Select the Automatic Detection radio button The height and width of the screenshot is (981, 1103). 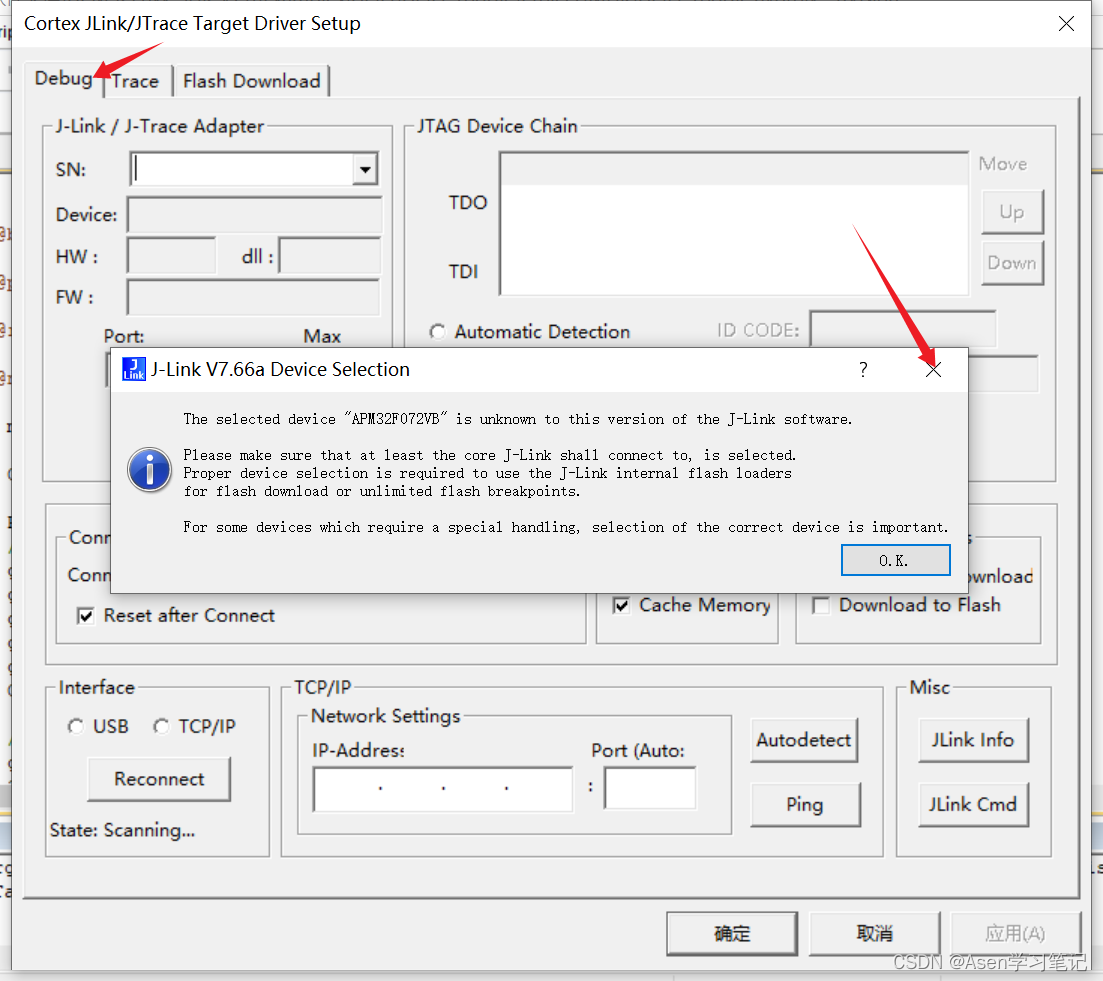pyautogui.click(x=438, y=331)
